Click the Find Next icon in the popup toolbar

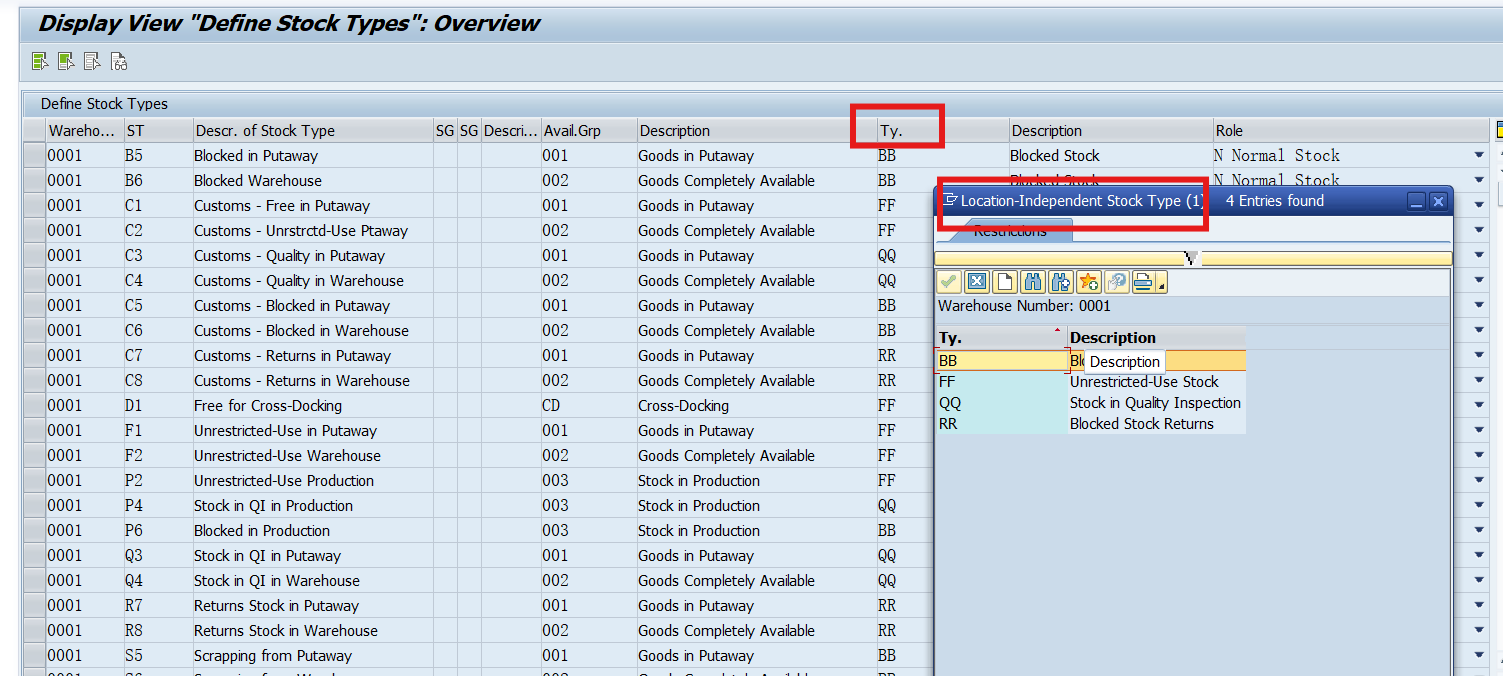tap(1058, 281)
